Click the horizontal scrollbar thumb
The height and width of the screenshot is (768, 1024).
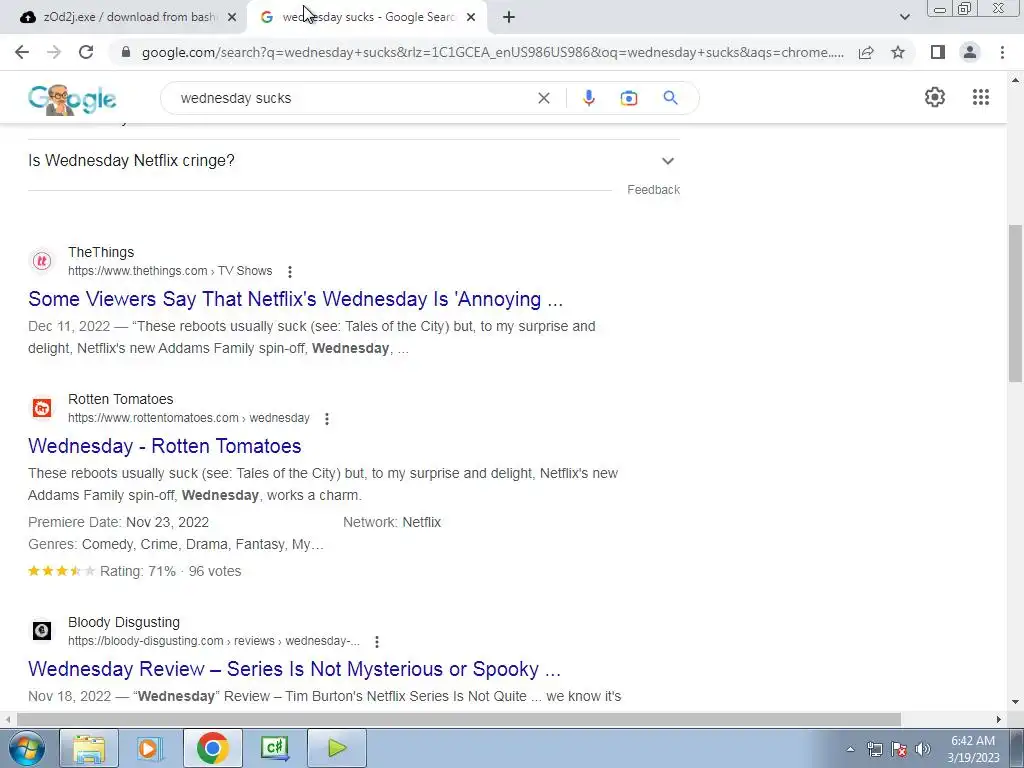(x=458, y=719)
